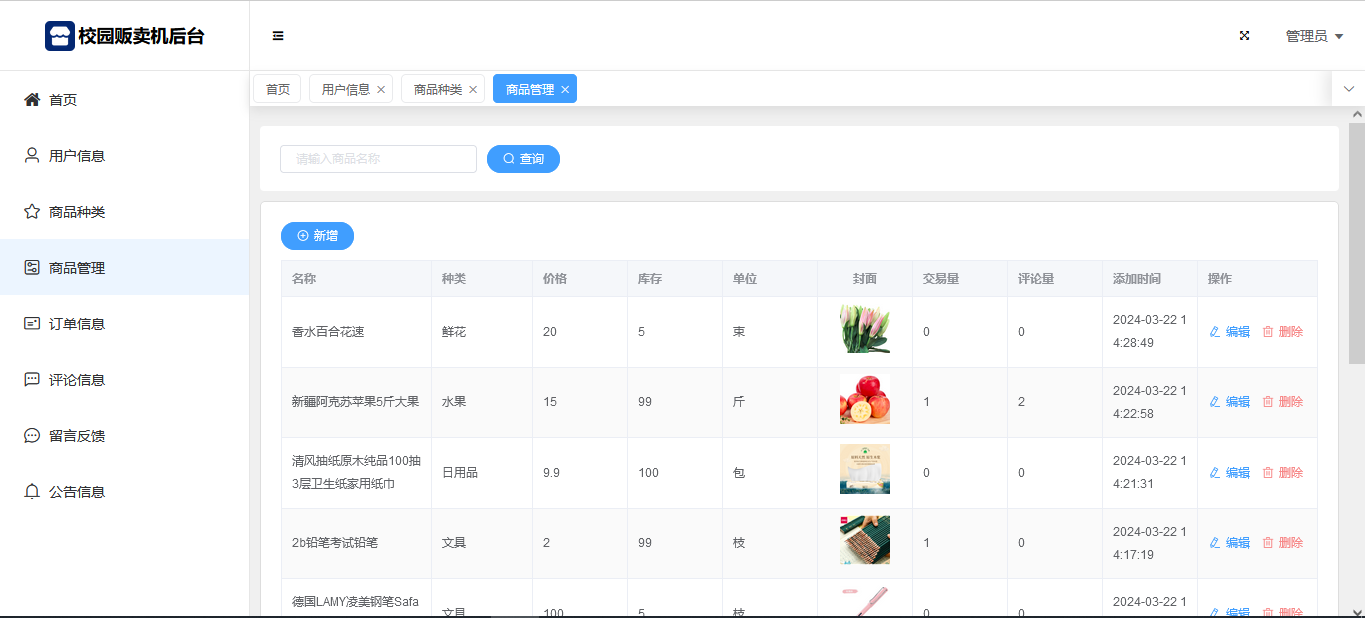This screenshot has height=618, width=1365.
Task: Edit the 香水百合花束 row
Action: 1230,332
